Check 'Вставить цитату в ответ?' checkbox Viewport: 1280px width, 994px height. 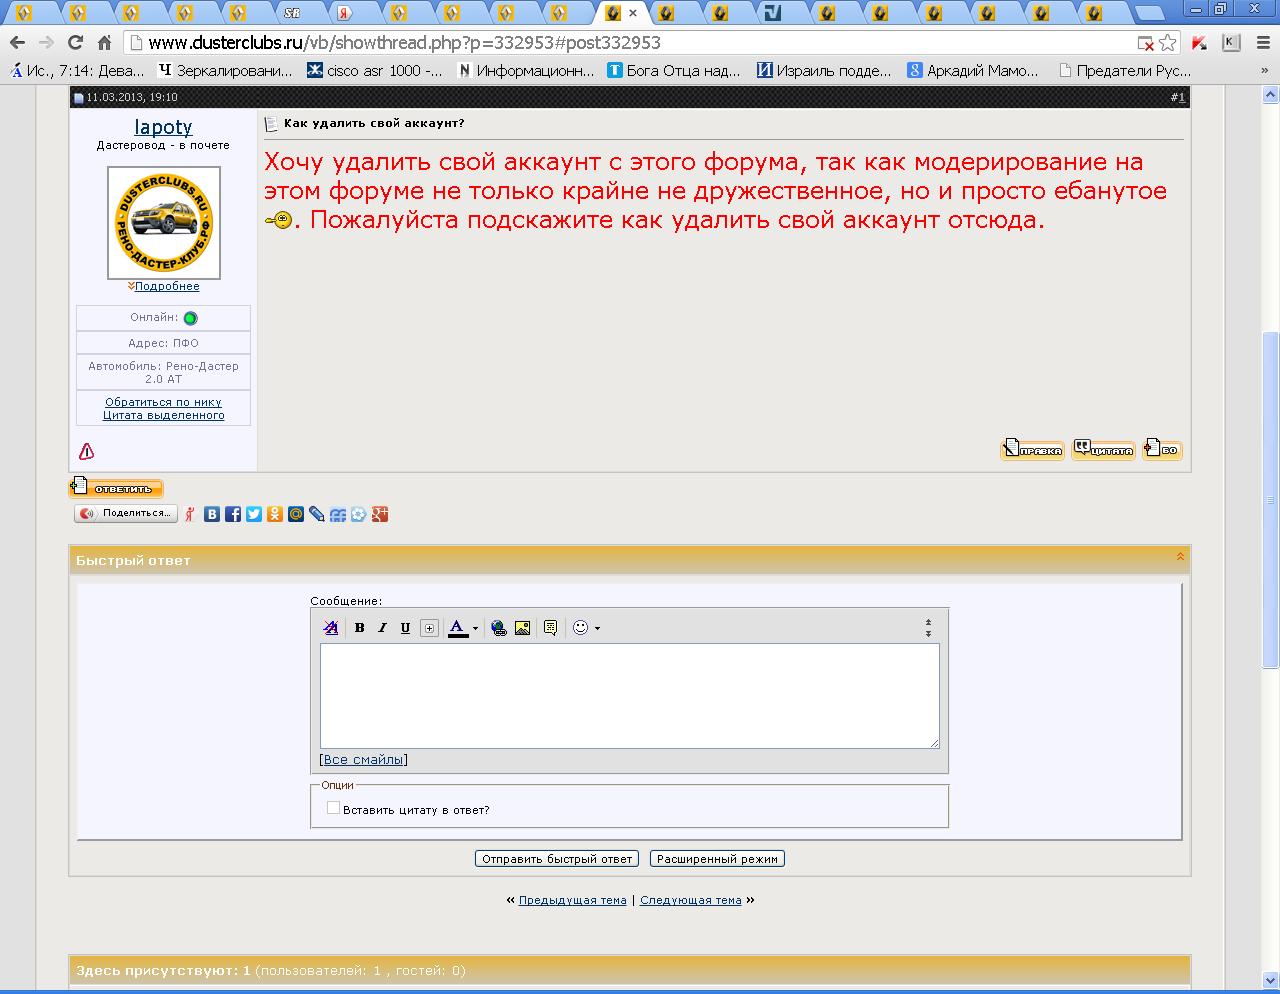334,808
